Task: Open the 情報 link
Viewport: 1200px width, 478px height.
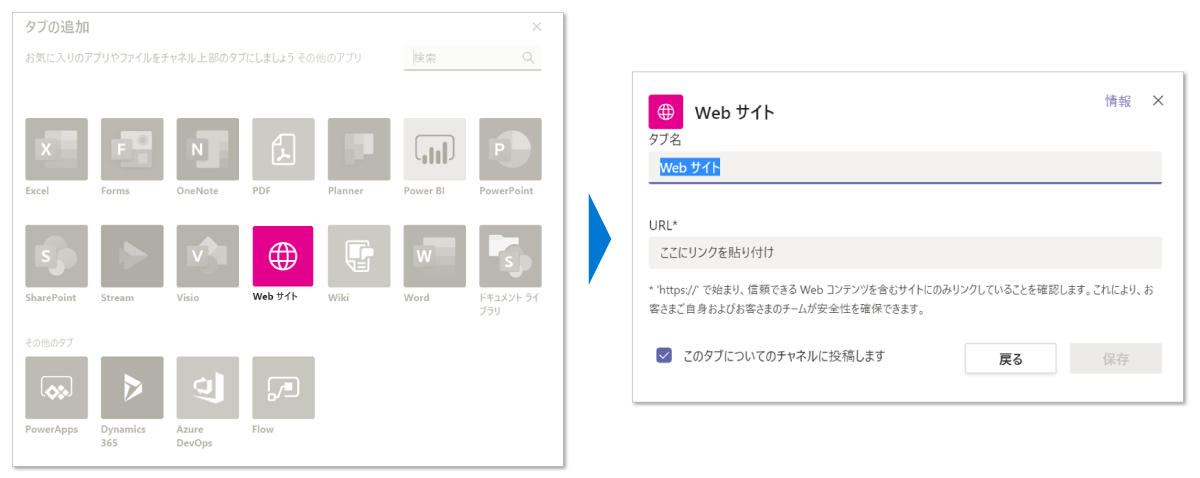Action: (x=1118, y=101)
